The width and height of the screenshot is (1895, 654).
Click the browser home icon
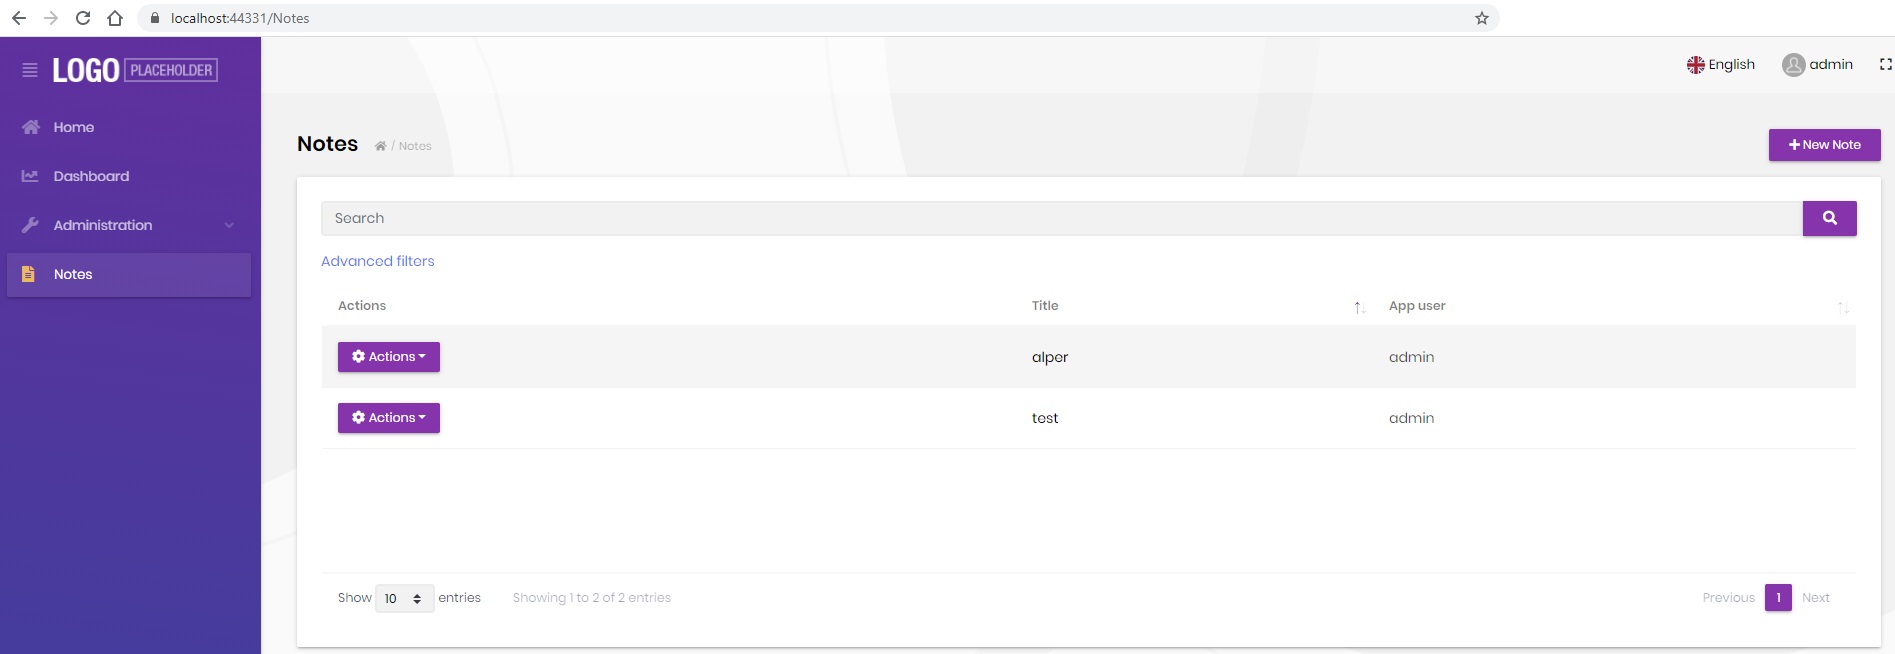(115, 18)
